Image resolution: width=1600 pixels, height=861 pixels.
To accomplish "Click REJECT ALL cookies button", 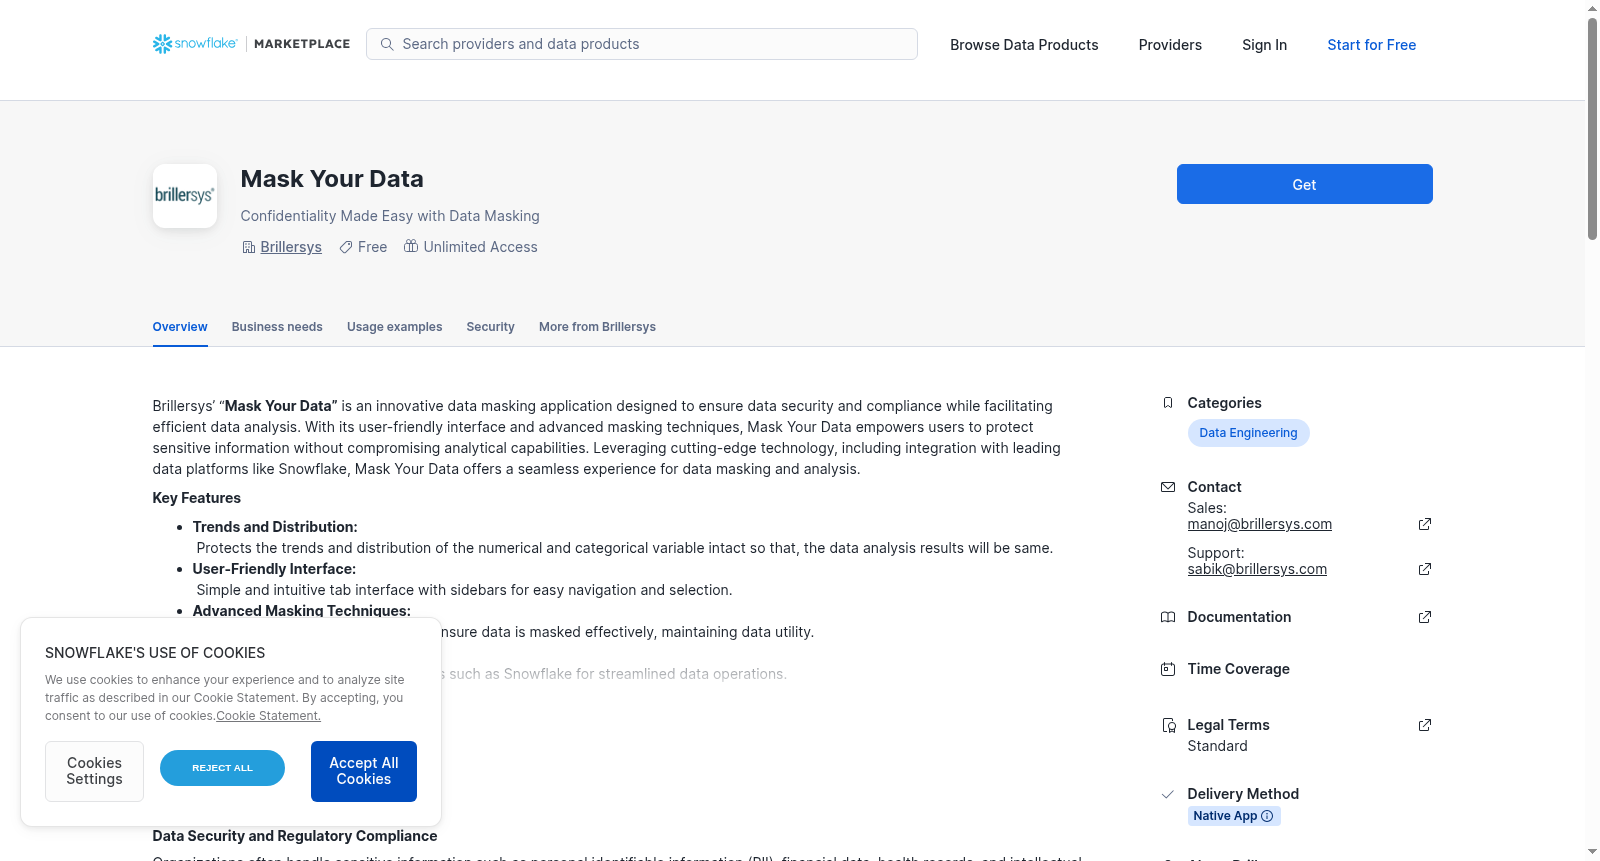I will (x=222, y=768).
